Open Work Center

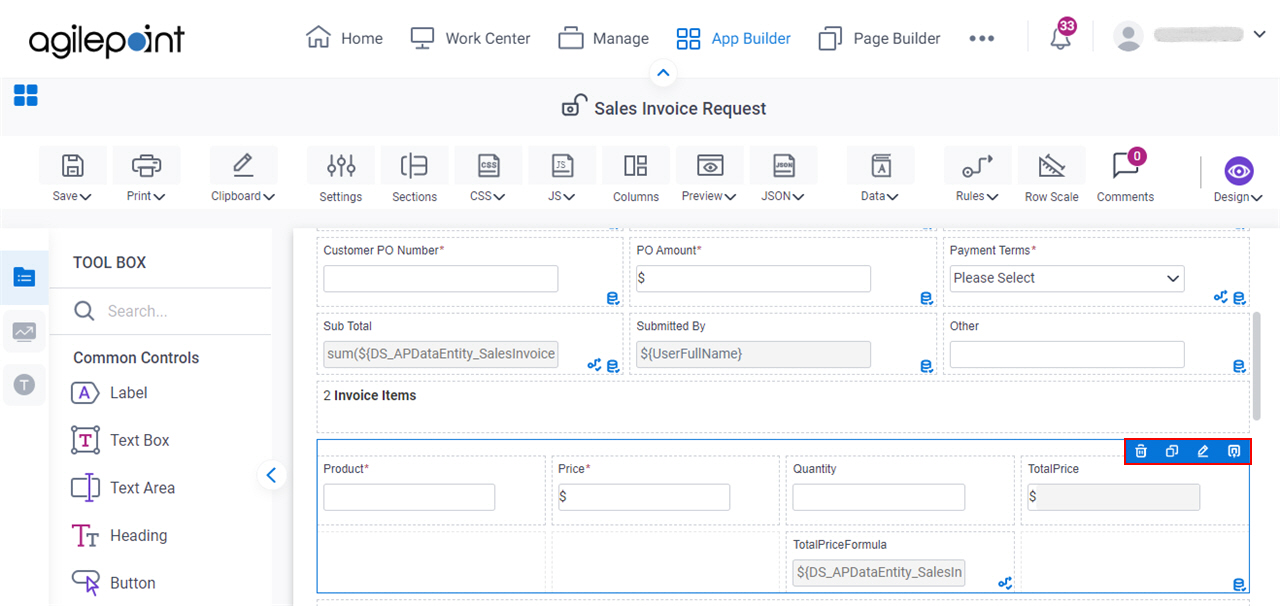point(470,38)
